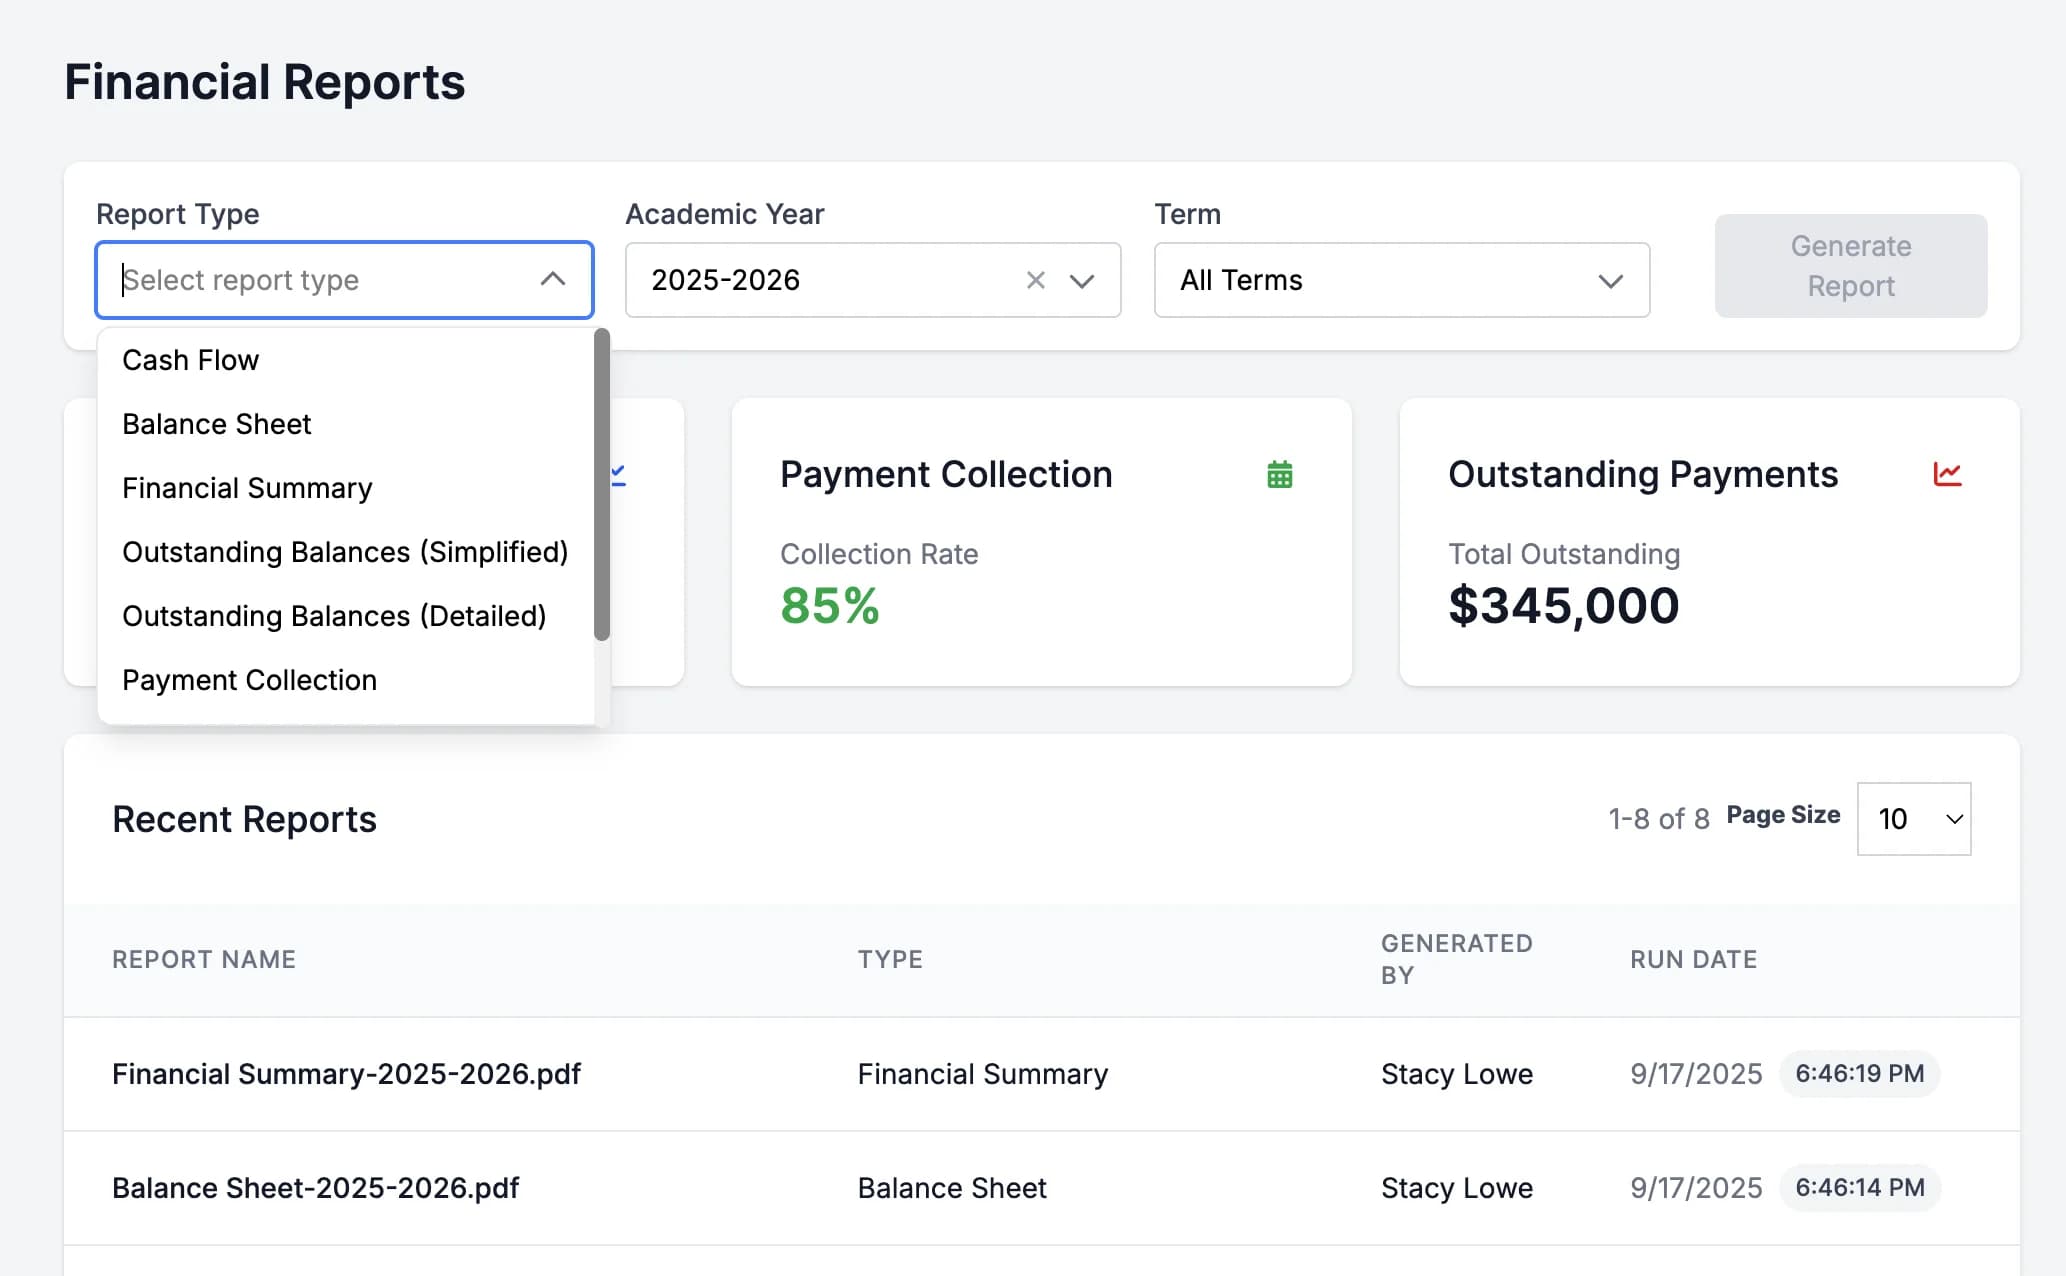
Task: Click the RUN DATE column header
Action: tap(1693, 960)
